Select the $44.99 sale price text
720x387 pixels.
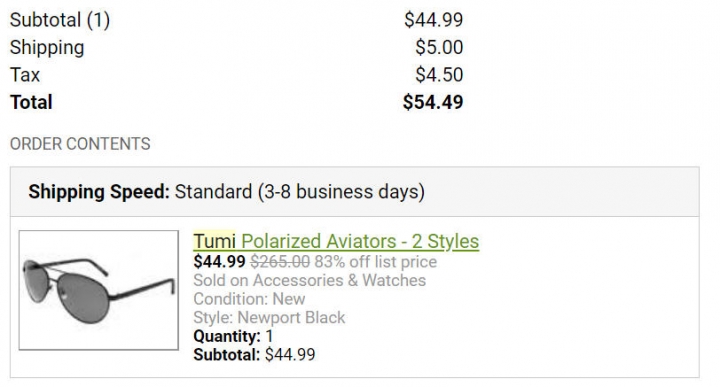(219, 262)
